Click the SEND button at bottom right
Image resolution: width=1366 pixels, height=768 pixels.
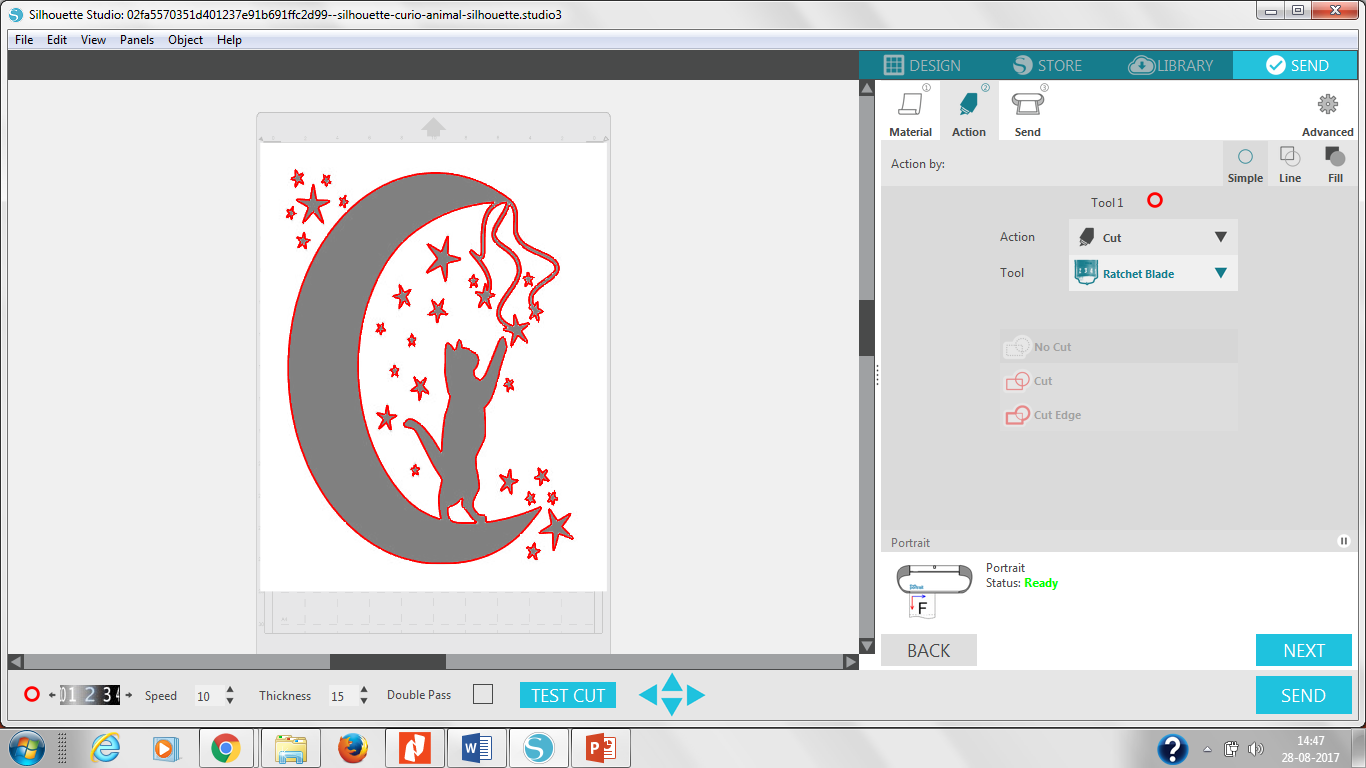click(1304, 695)
